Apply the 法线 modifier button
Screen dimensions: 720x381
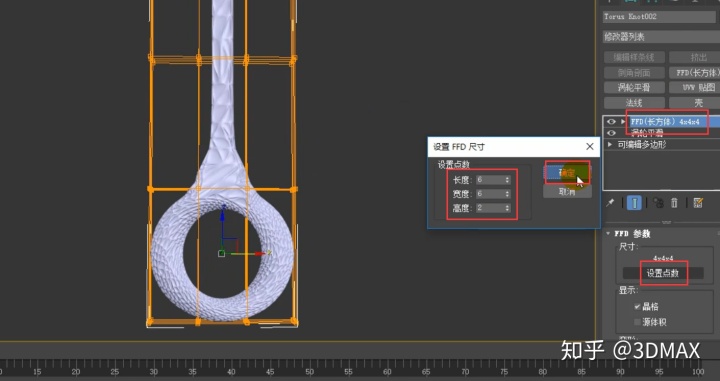[x=634, y=103]
